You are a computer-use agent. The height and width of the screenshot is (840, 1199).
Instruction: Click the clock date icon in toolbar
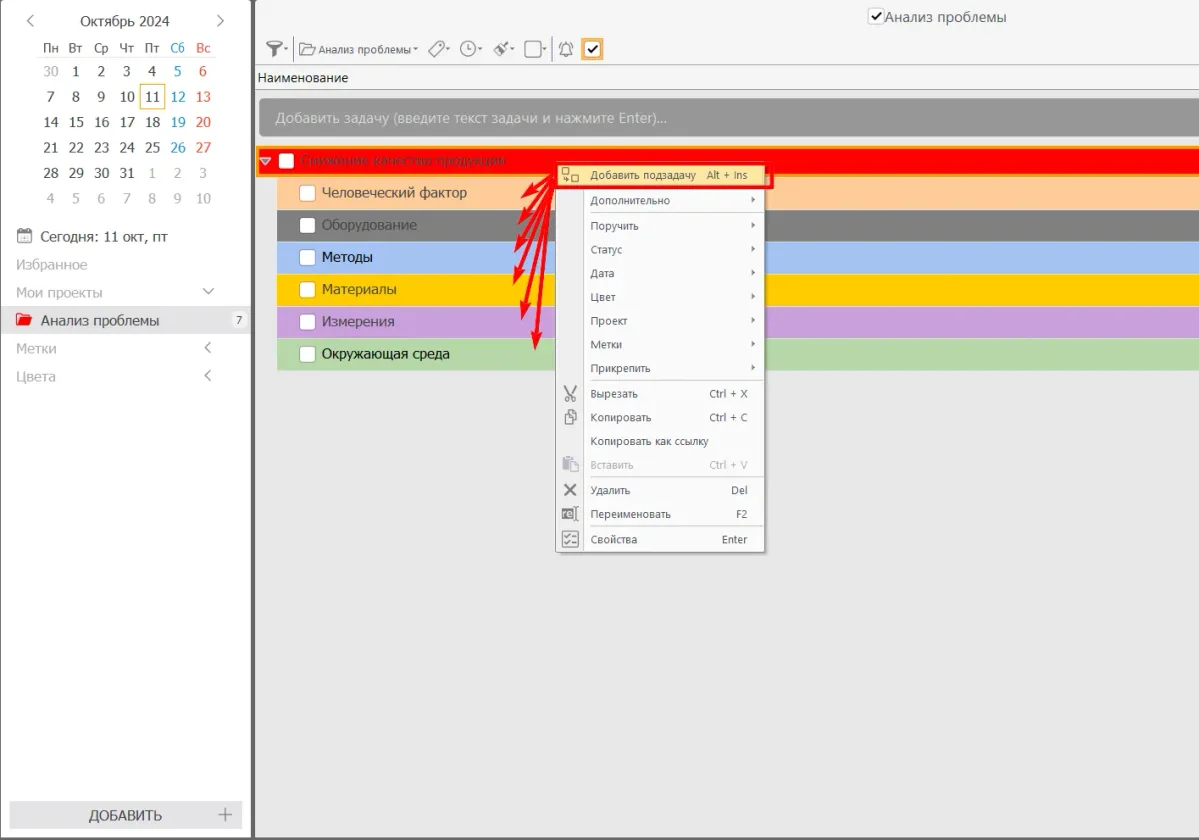click(x=468, y=49)
